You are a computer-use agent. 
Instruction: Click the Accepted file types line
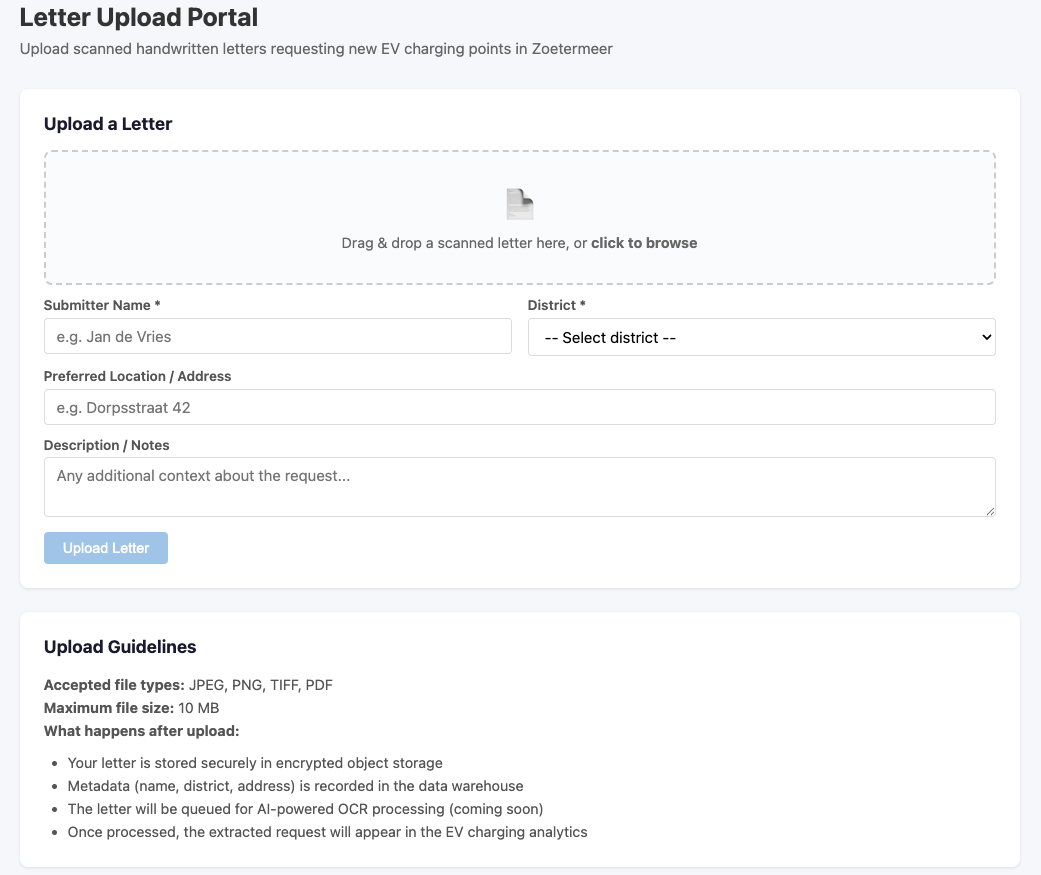[188, 685]
